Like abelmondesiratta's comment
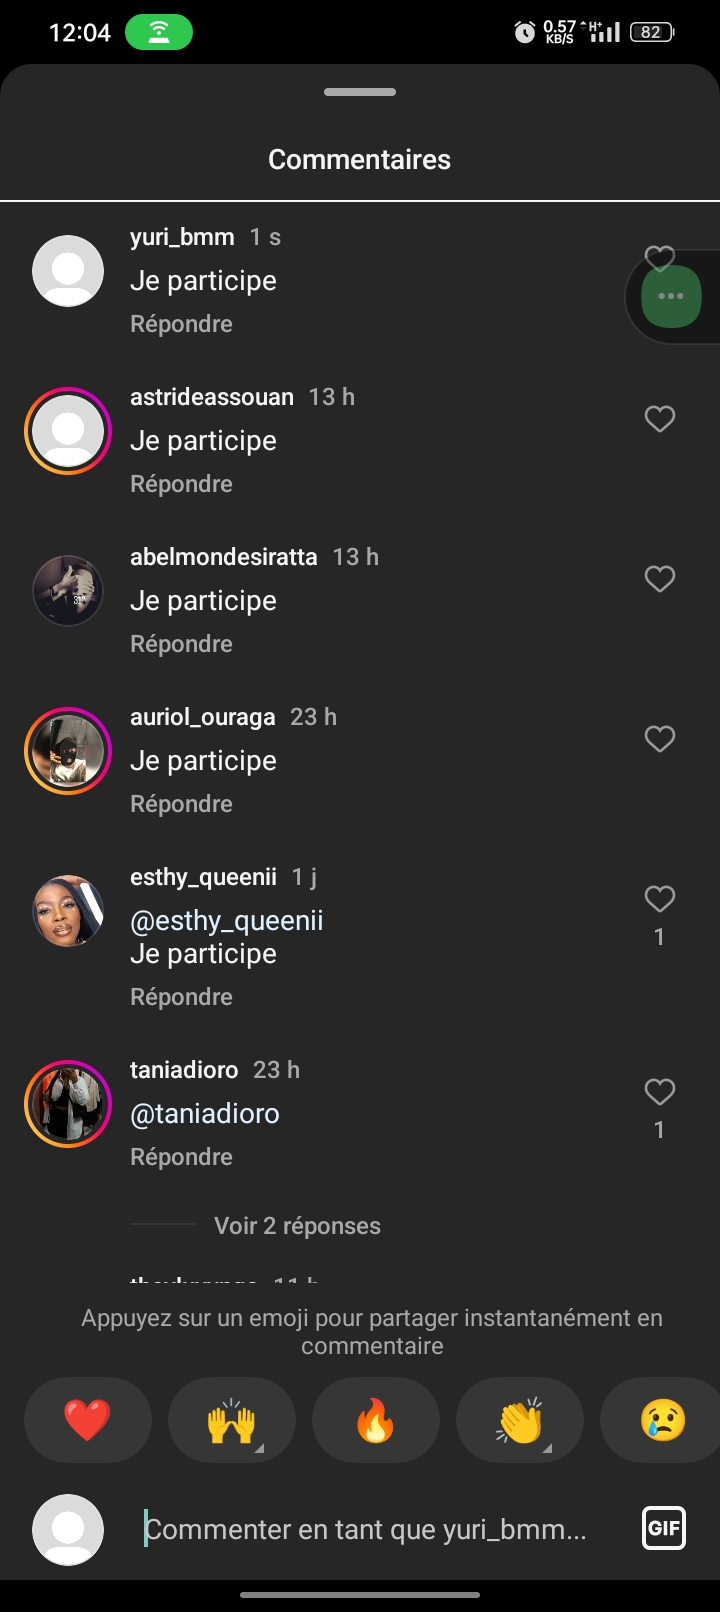The image size is (720, 1612). (x=660, y=579)
